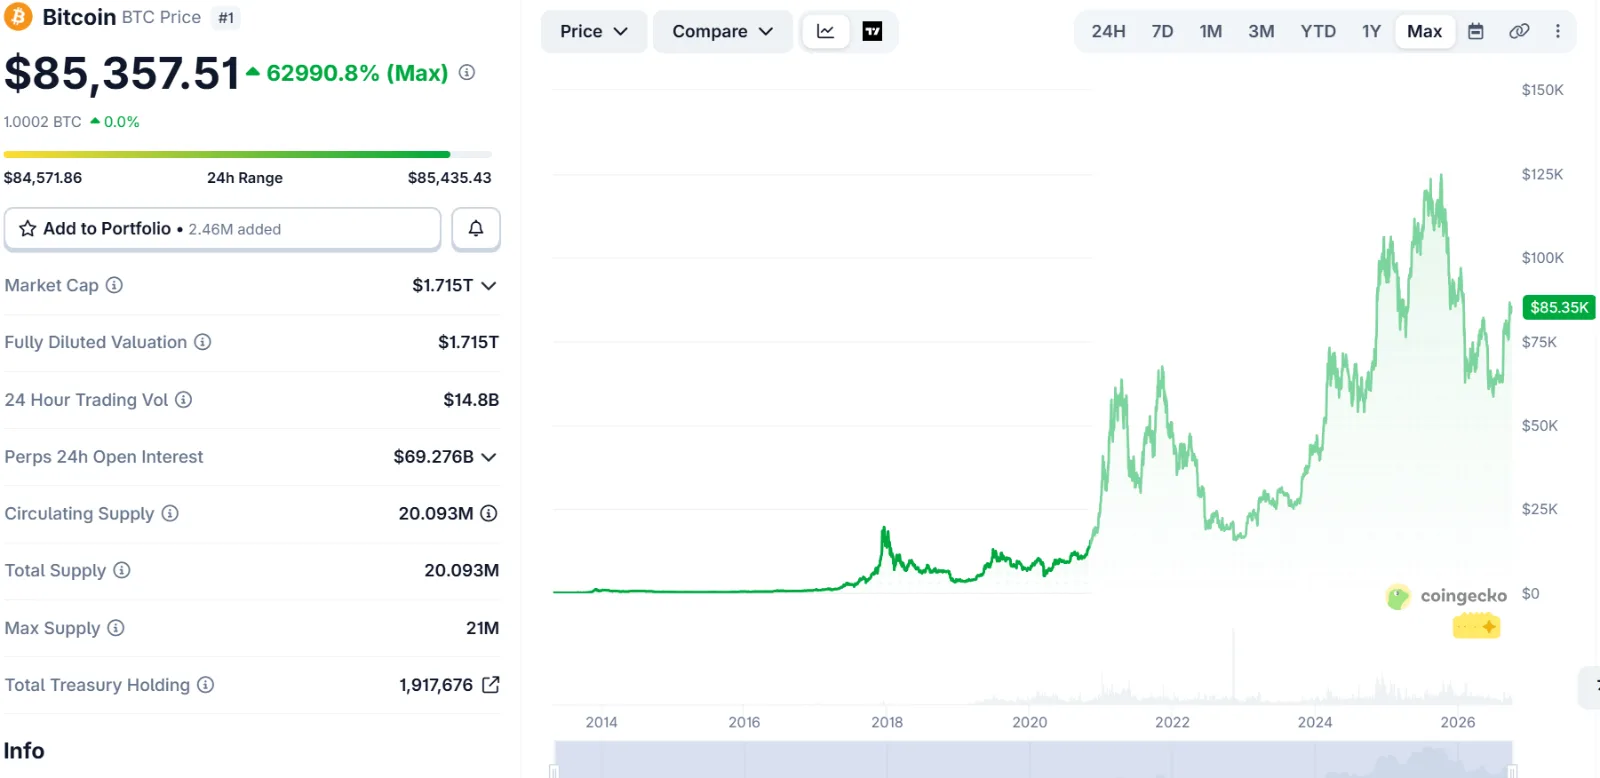1600x778 pixels.
Task: Open Fully Diluted Valuation info icon
Action: pyautogui.click(x=202, y=342)
